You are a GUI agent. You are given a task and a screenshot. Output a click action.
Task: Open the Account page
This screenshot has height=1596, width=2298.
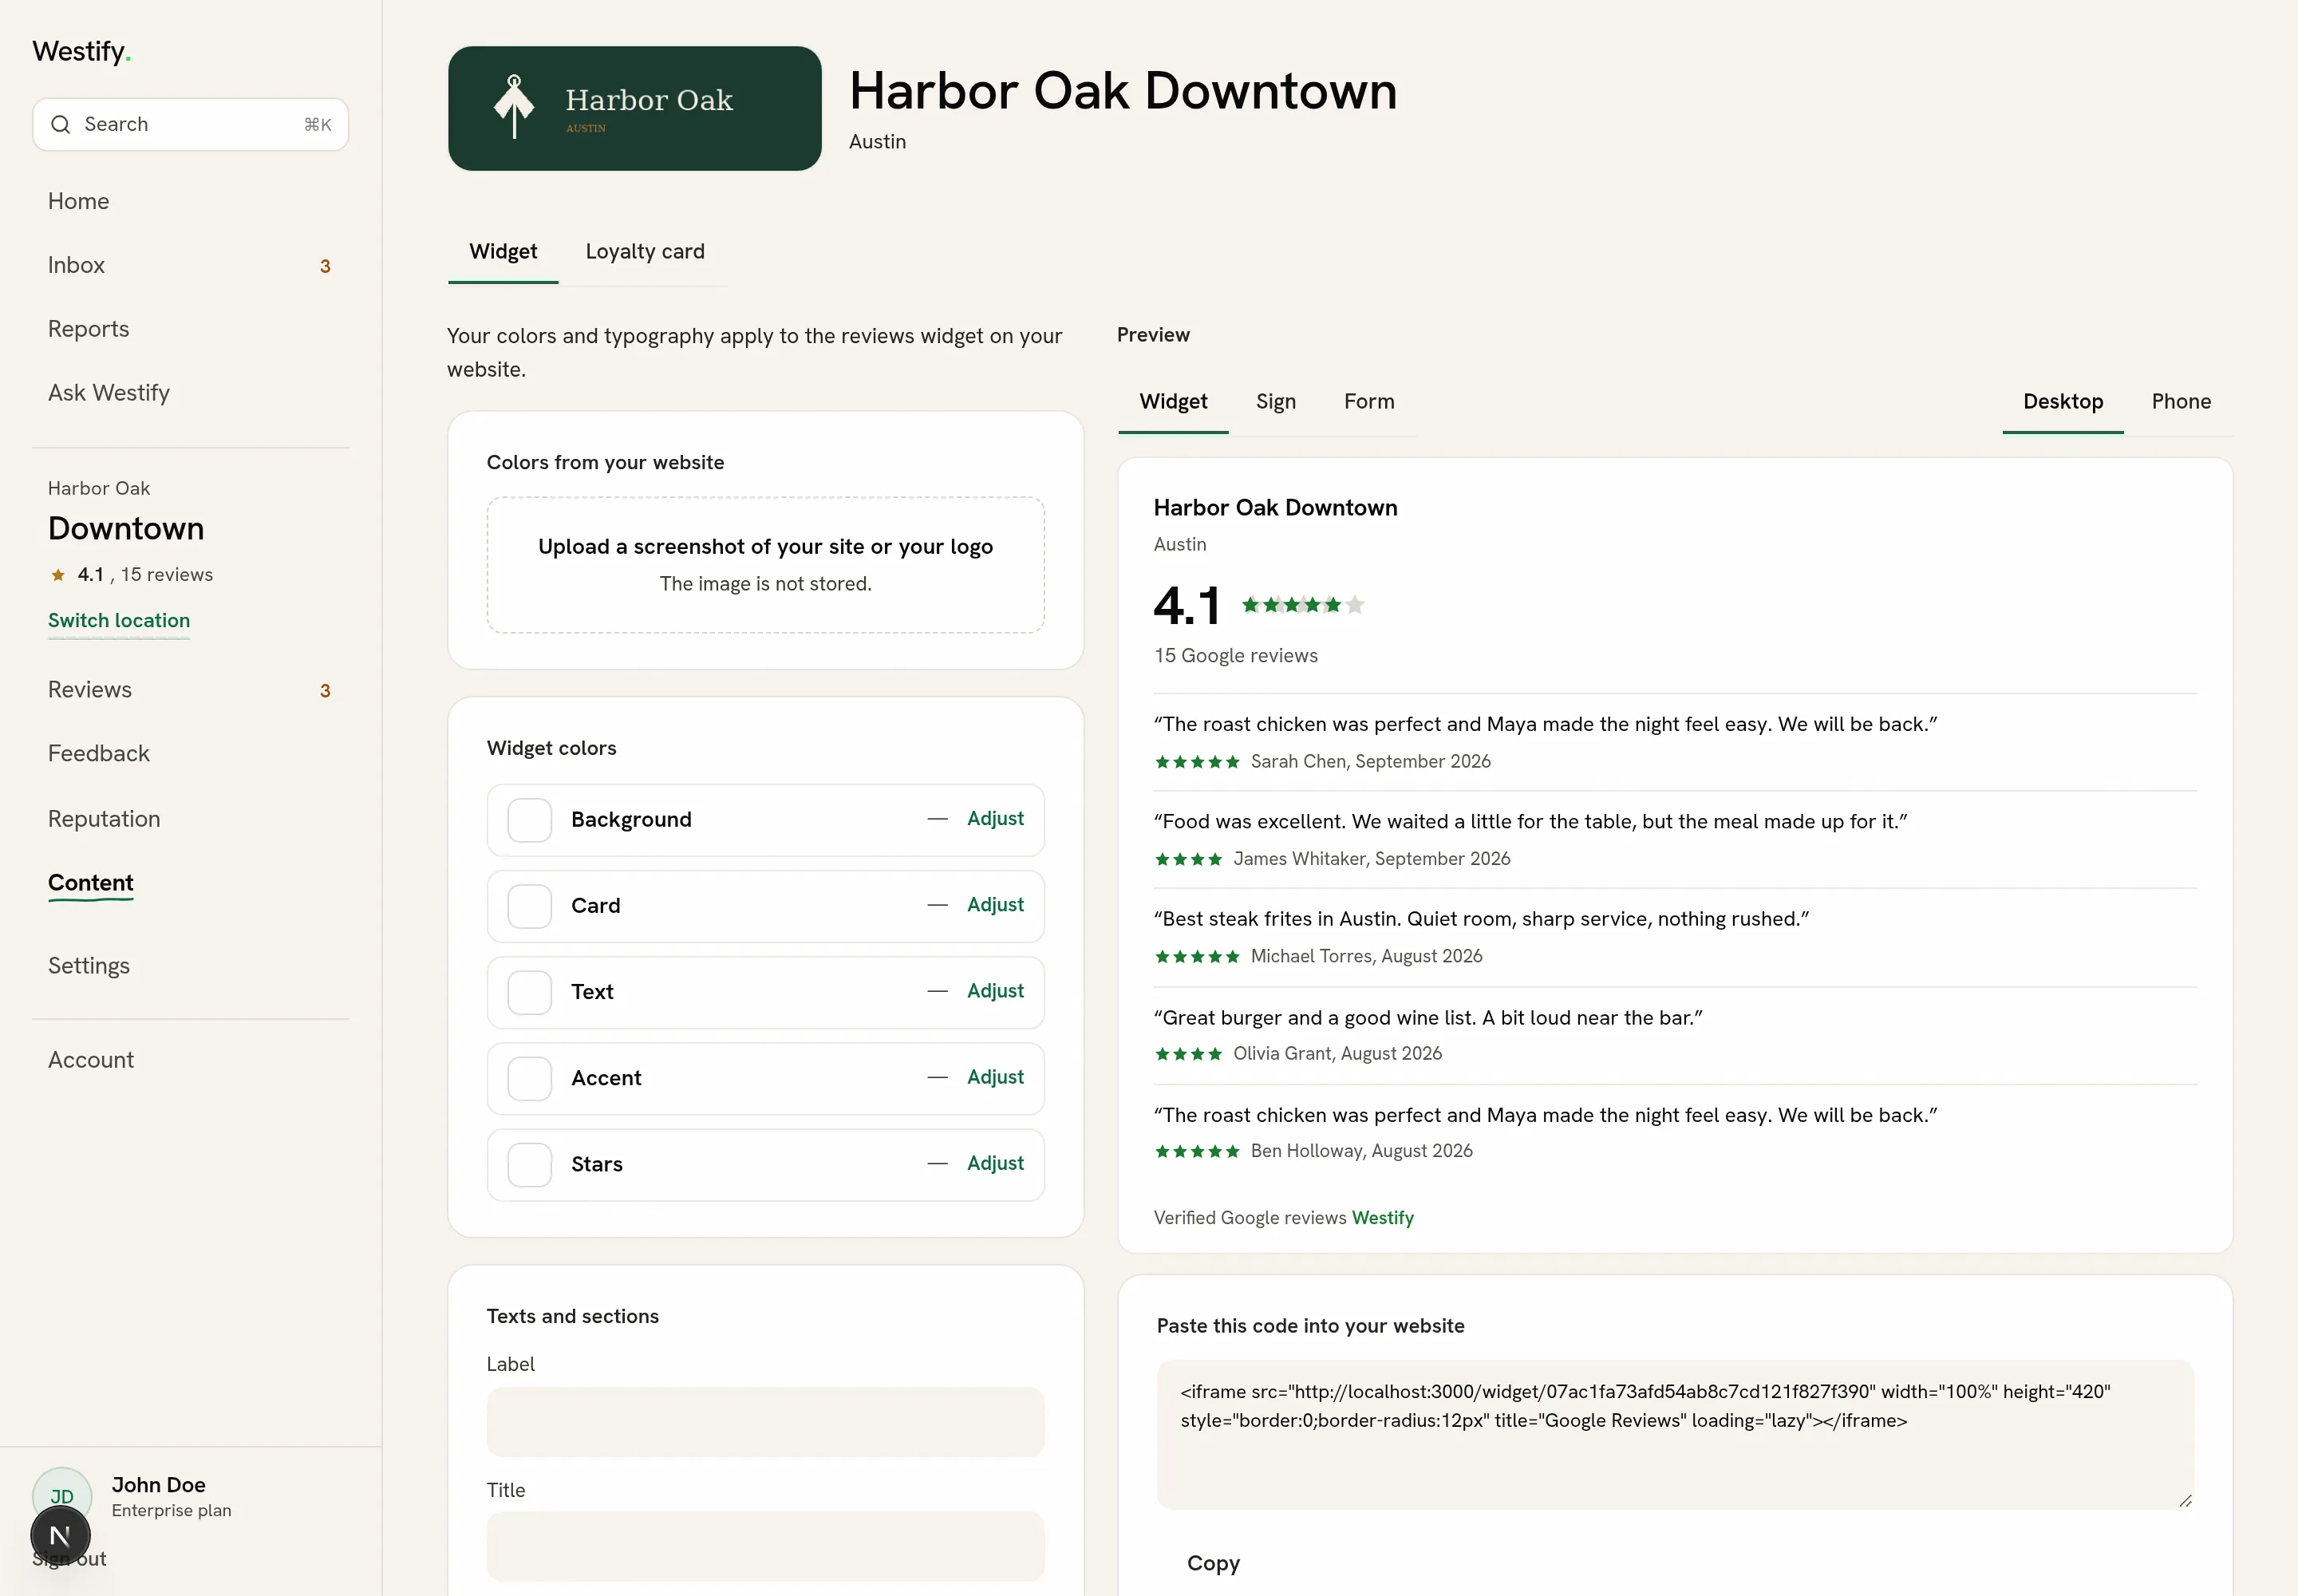point(91,1060)
